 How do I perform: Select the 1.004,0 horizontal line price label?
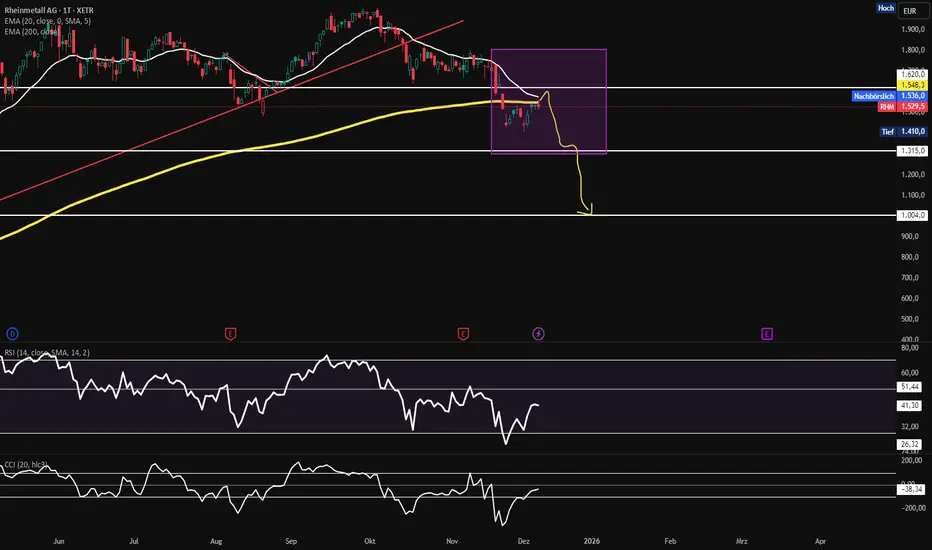pyautogui.click(x=912, y=215)
